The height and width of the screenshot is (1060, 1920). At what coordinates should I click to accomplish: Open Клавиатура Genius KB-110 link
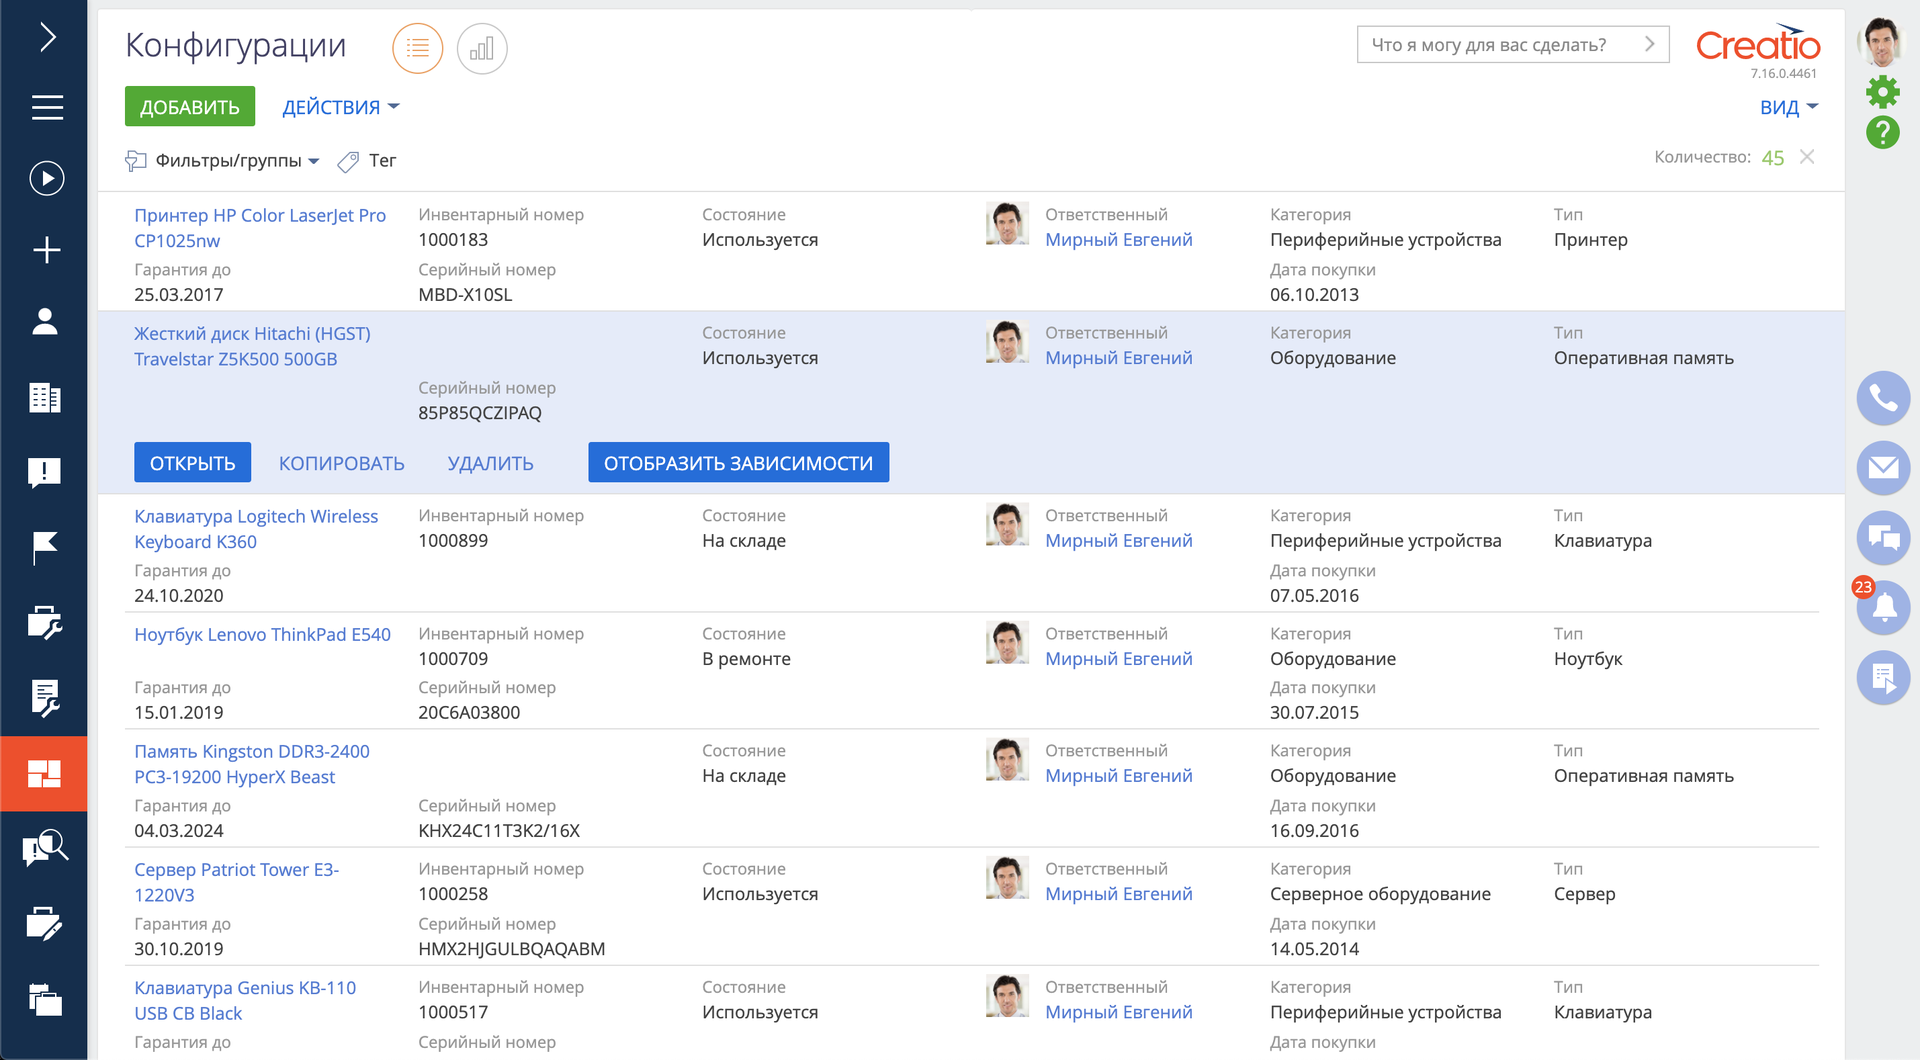[x=245, y=1000]
